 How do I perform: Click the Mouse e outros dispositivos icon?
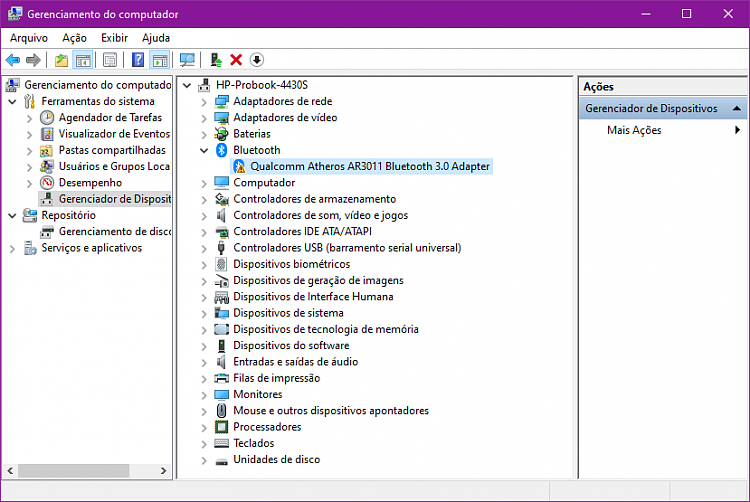tap(221, 410)
